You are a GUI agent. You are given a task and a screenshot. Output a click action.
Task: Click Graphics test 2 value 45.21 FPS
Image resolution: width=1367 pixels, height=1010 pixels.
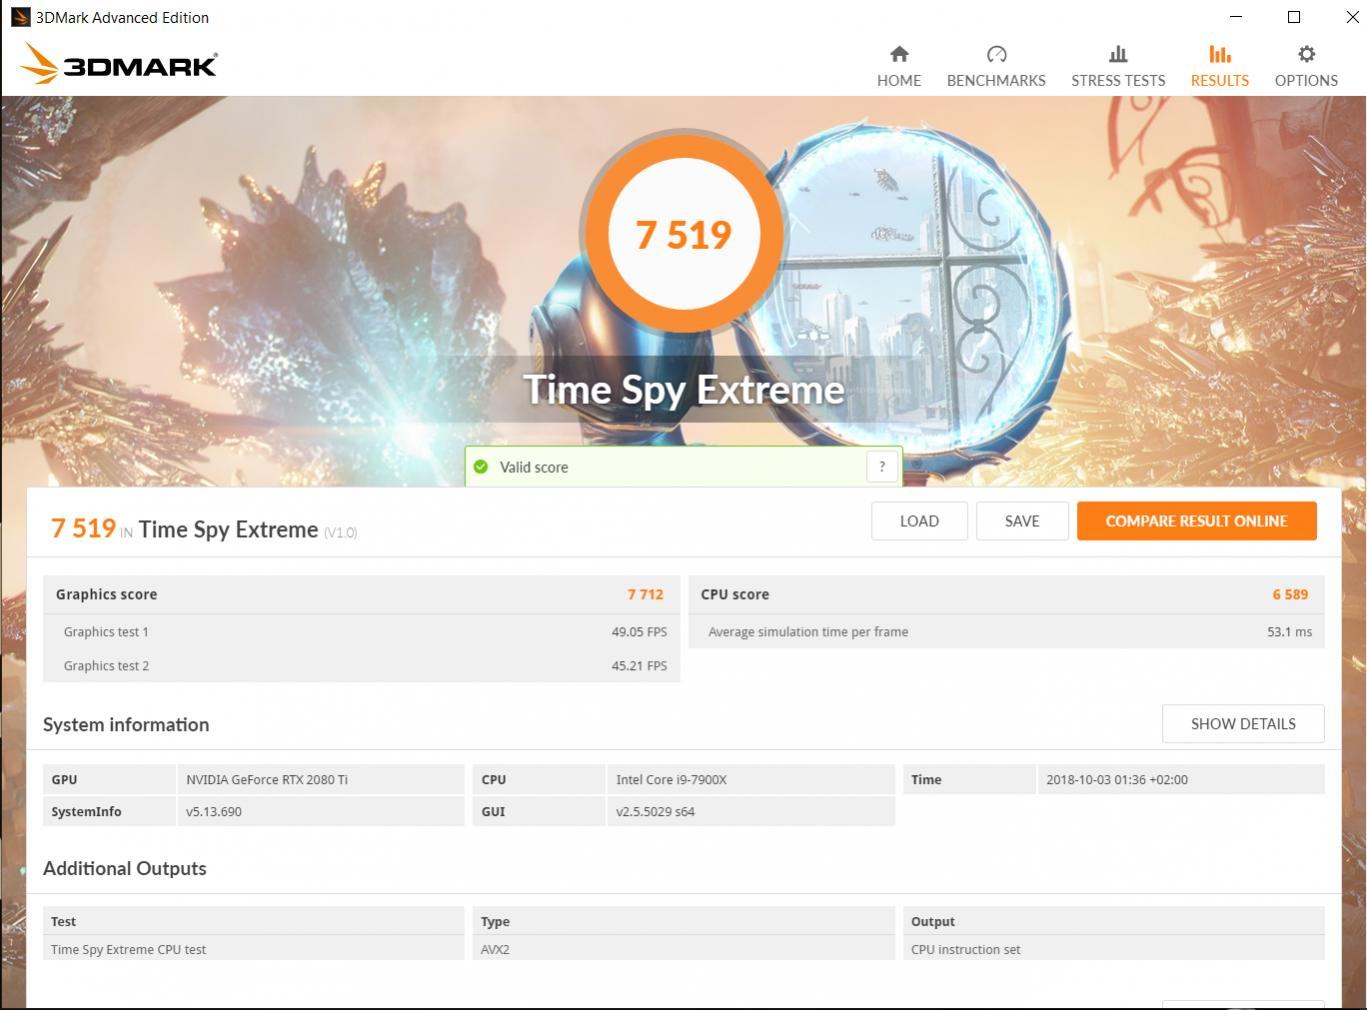pos(639,666)
